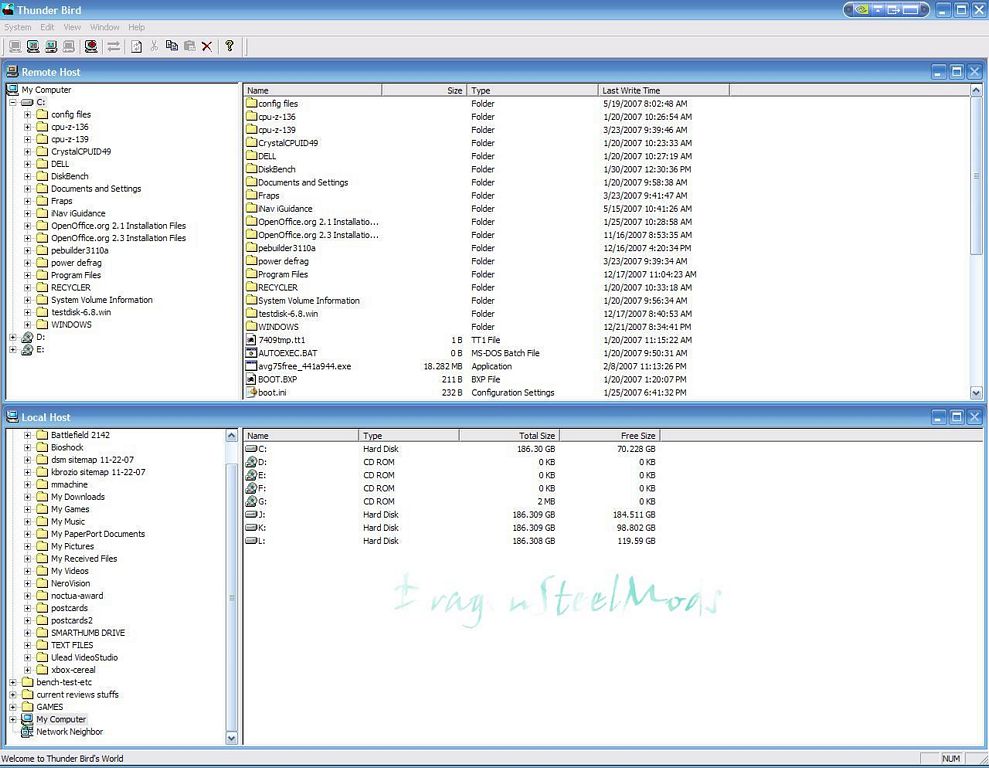This screenshot has height=768, width=989.
Task: Open the Window menu
Action: point(105,27)
